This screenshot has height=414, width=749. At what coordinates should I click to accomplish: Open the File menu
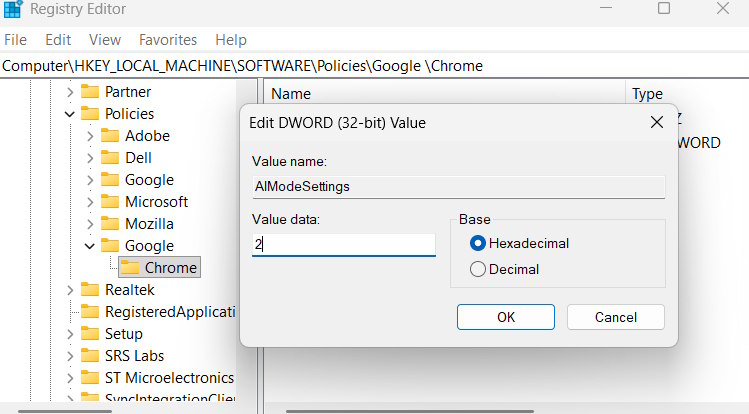click(15, 40)
